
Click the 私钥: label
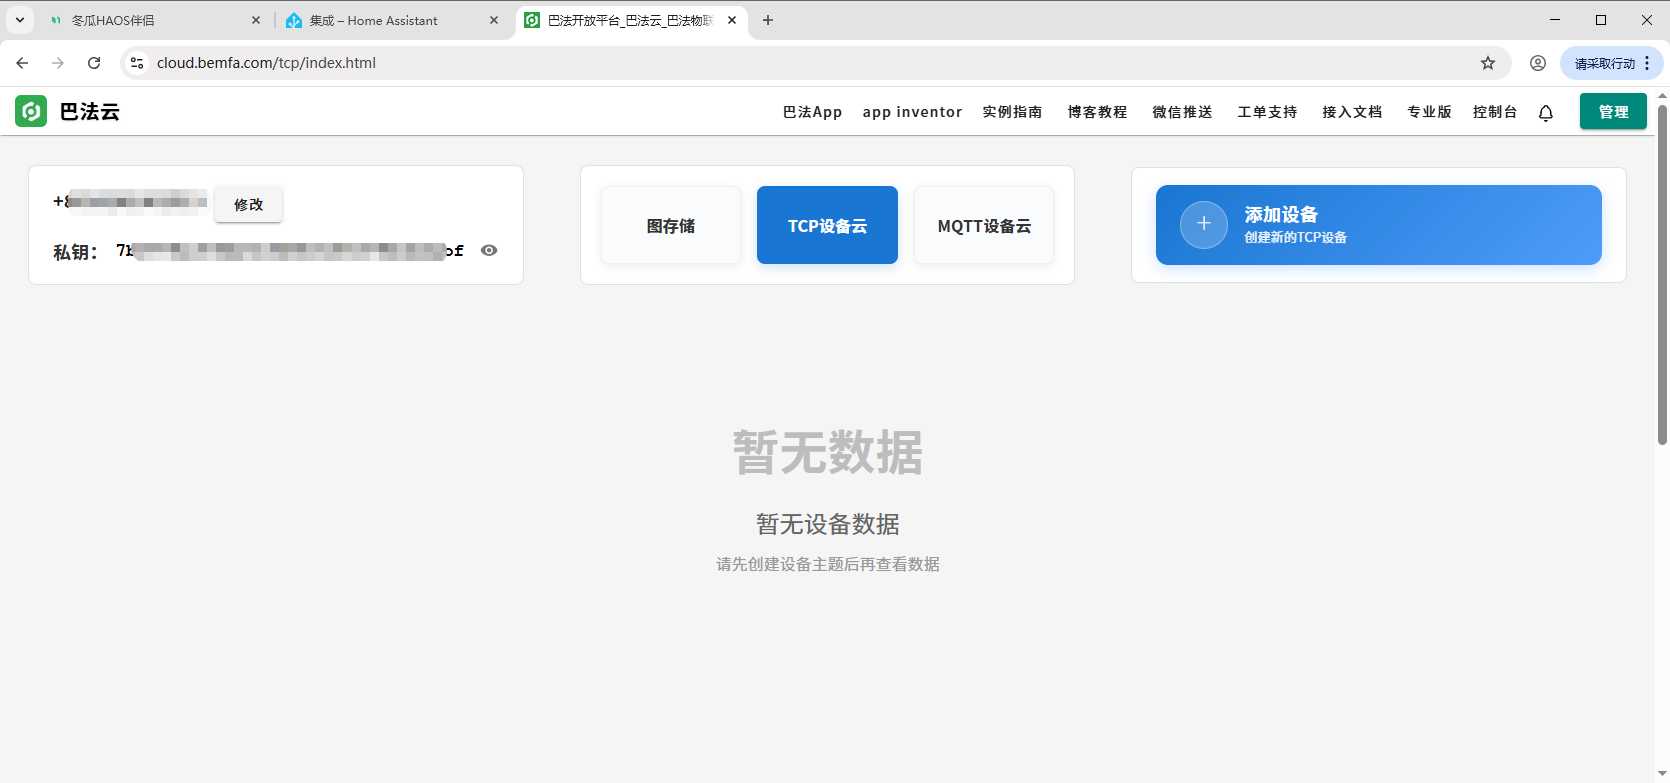coord(75,252)
